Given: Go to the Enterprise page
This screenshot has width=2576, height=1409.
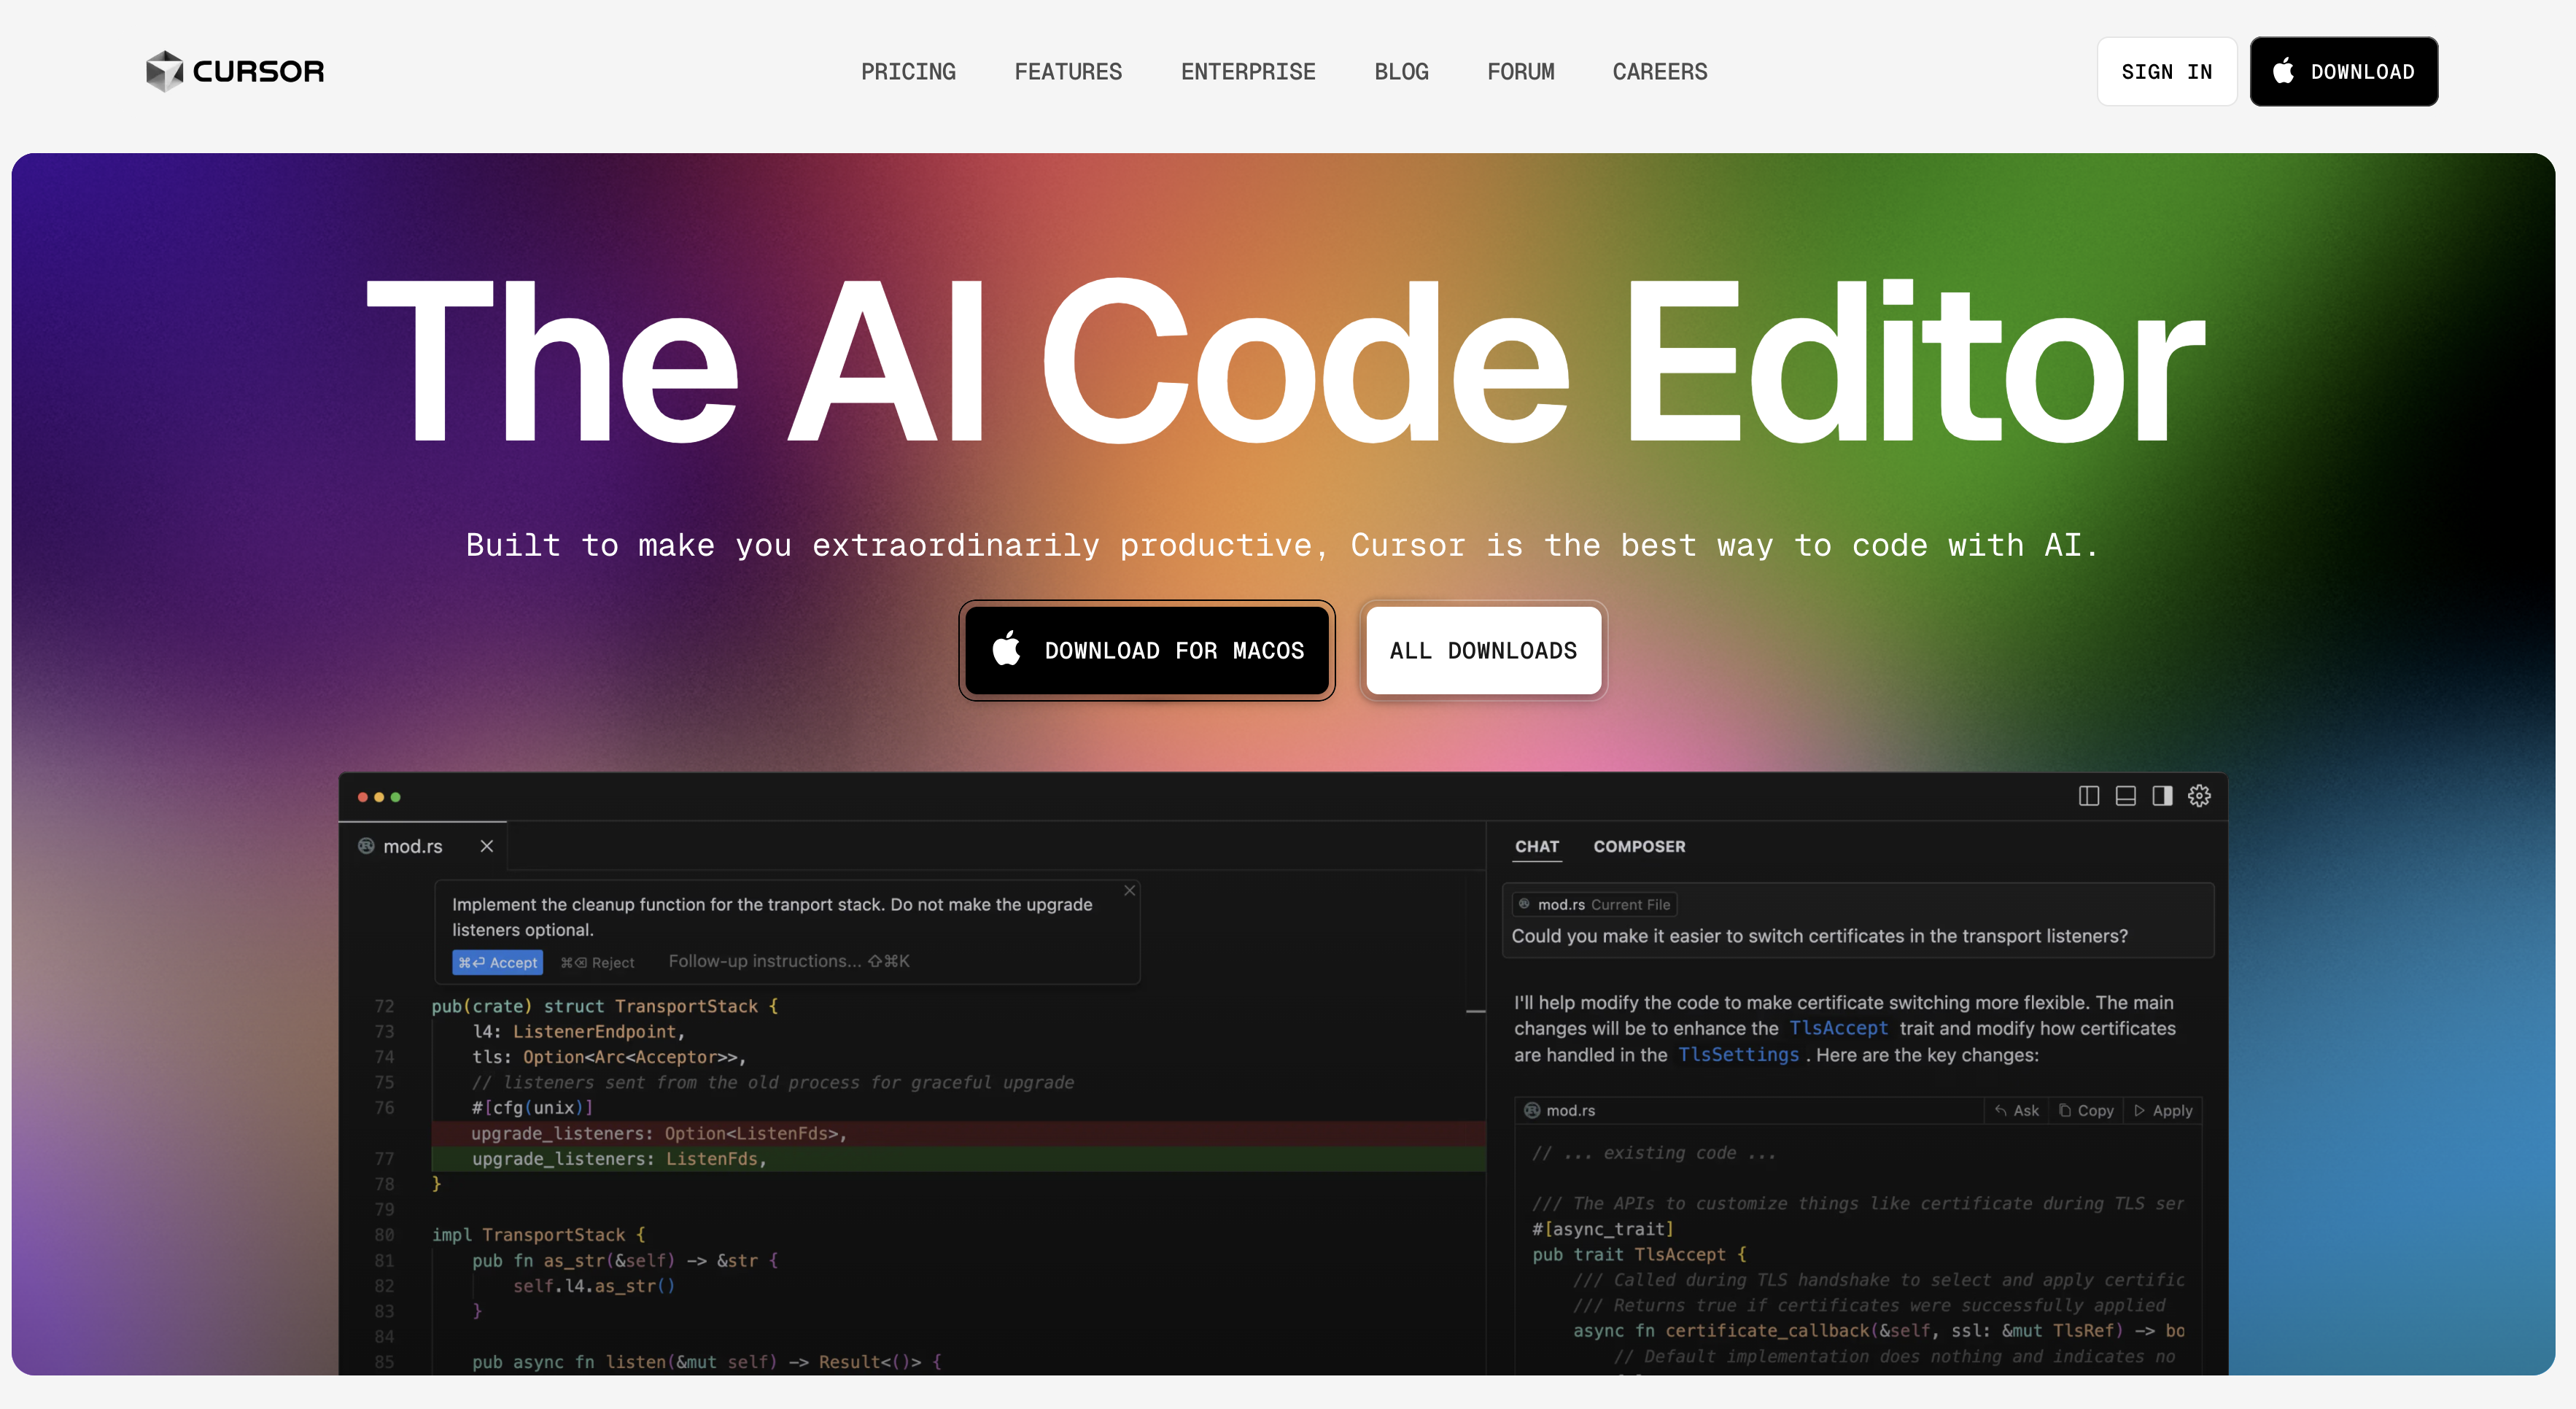Looking at the screenshot, I should pyautogui.click(x=1248, y=72).
